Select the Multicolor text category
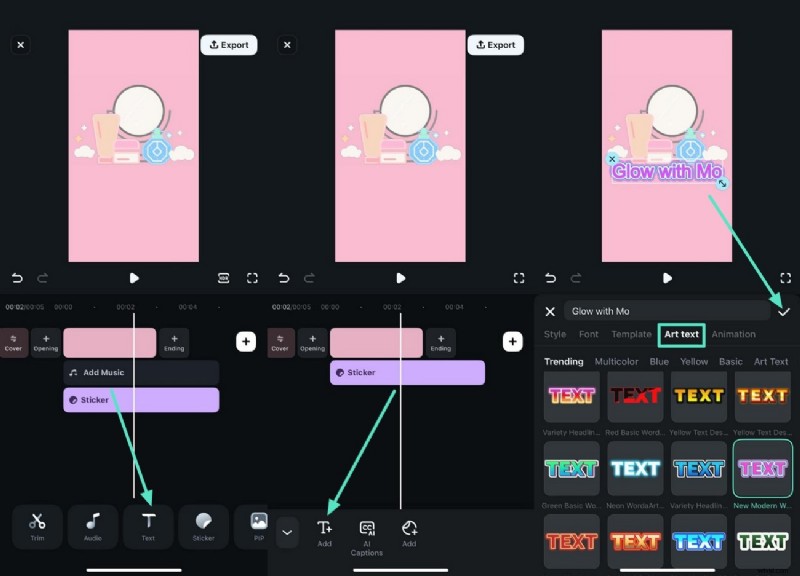Screen dimensions: 800x576 (x=617, y=361)
